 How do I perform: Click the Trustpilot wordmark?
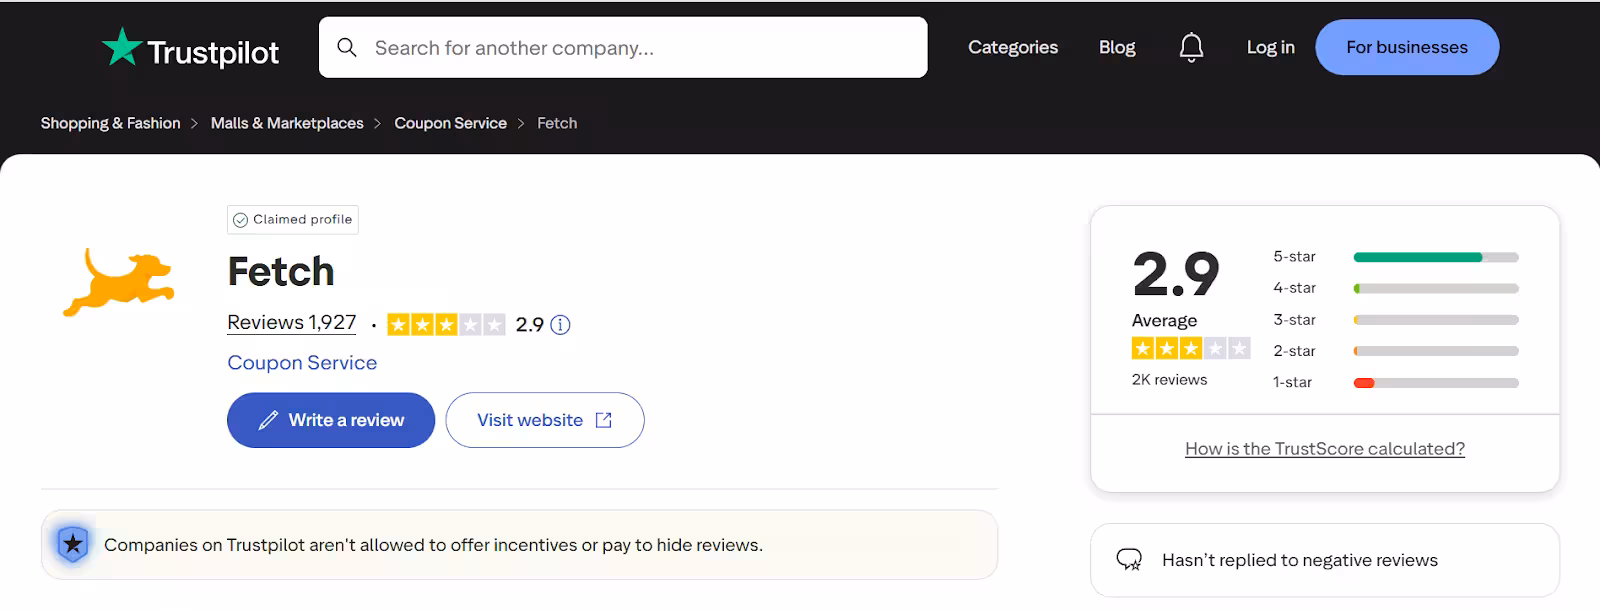pos(213,52)
